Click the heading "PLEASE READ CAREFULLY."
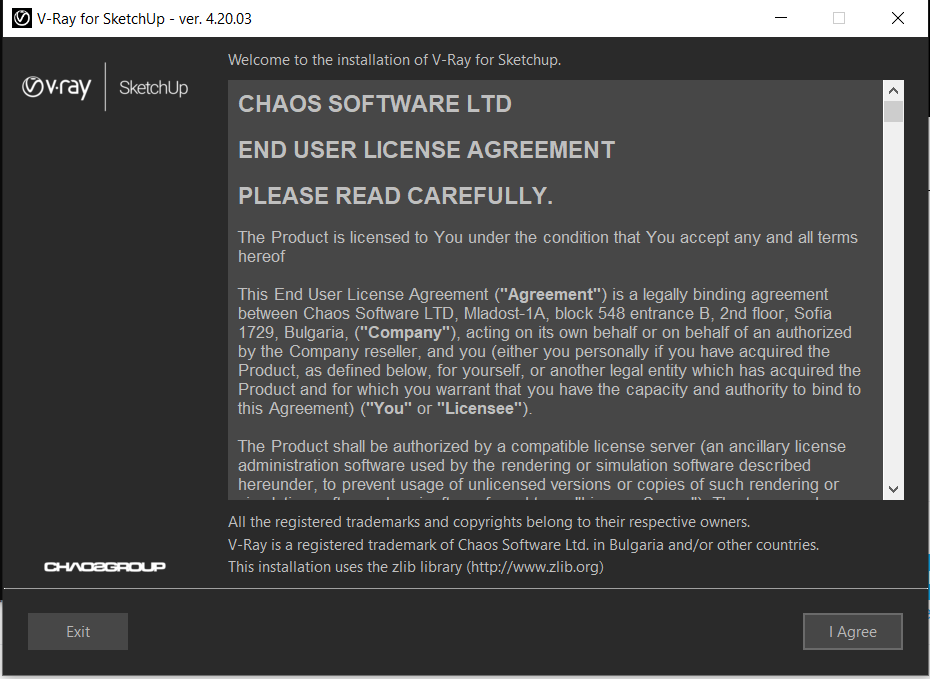Image resolution: width=930 pixels, height=679 pixels. [x=396, y=196]
